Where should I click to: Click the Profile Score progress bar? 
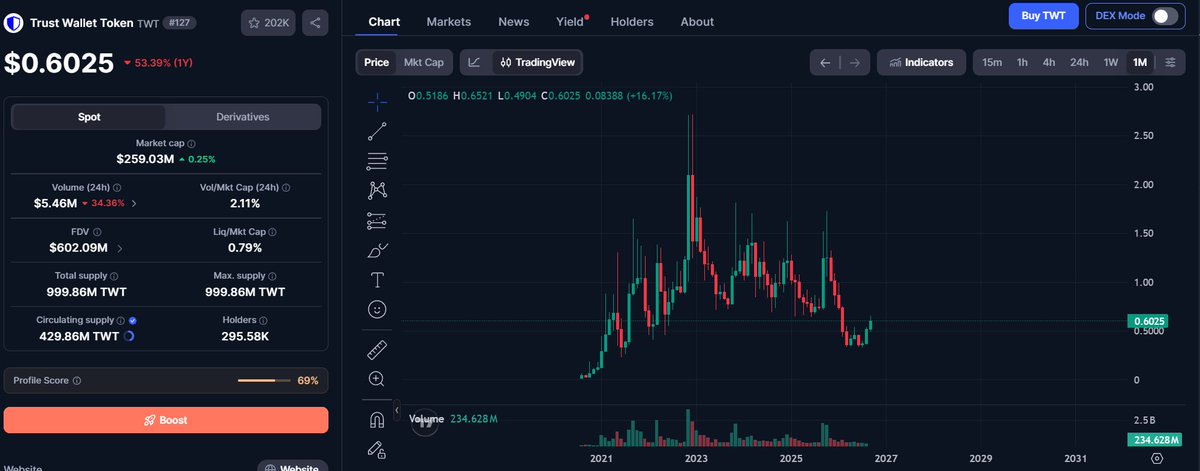pyautogui.click(x=264, y=381)
